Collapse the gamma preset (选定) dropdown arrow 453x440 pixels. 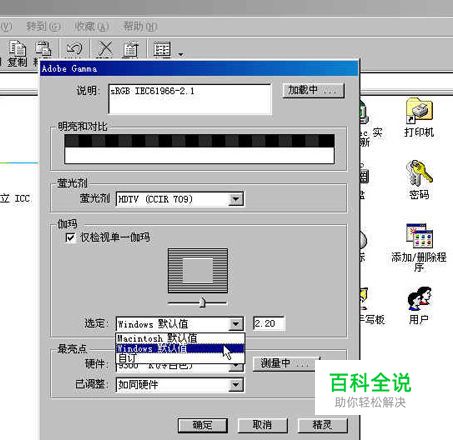[x=236, y=324]
